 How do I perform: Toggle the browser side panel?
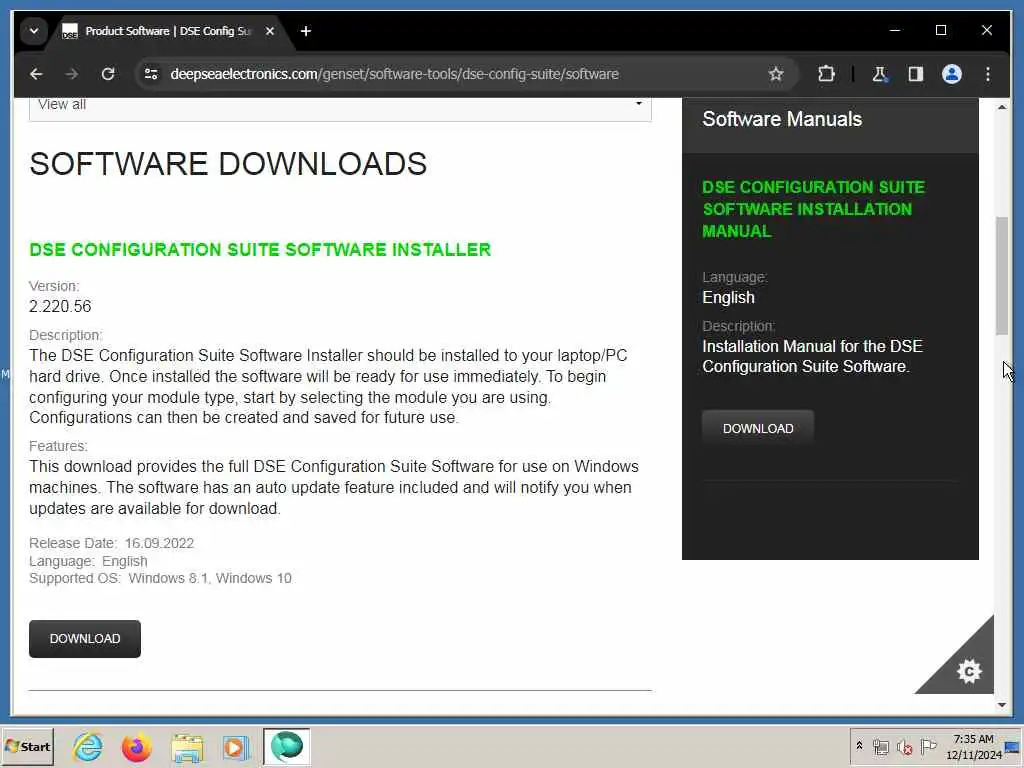click(916, 74)
